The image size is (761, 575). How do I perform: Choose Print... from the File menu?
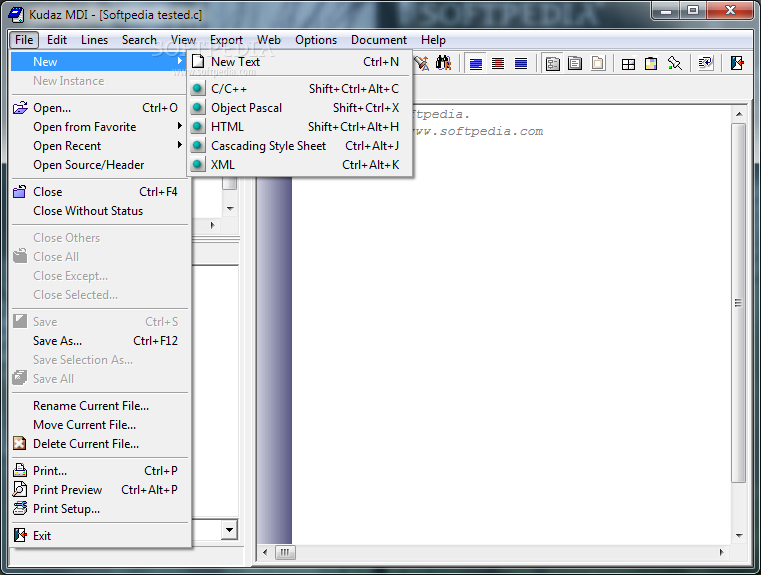(x=99, y=471)
